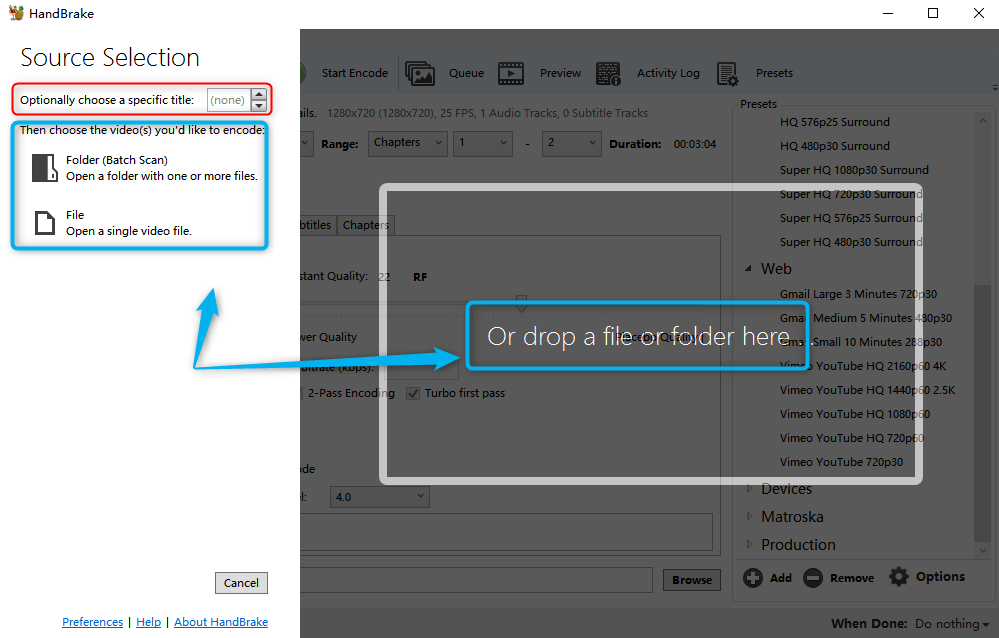
Task: Open the end chapter dropdown showing 2
Action: [x=571, y=143]
